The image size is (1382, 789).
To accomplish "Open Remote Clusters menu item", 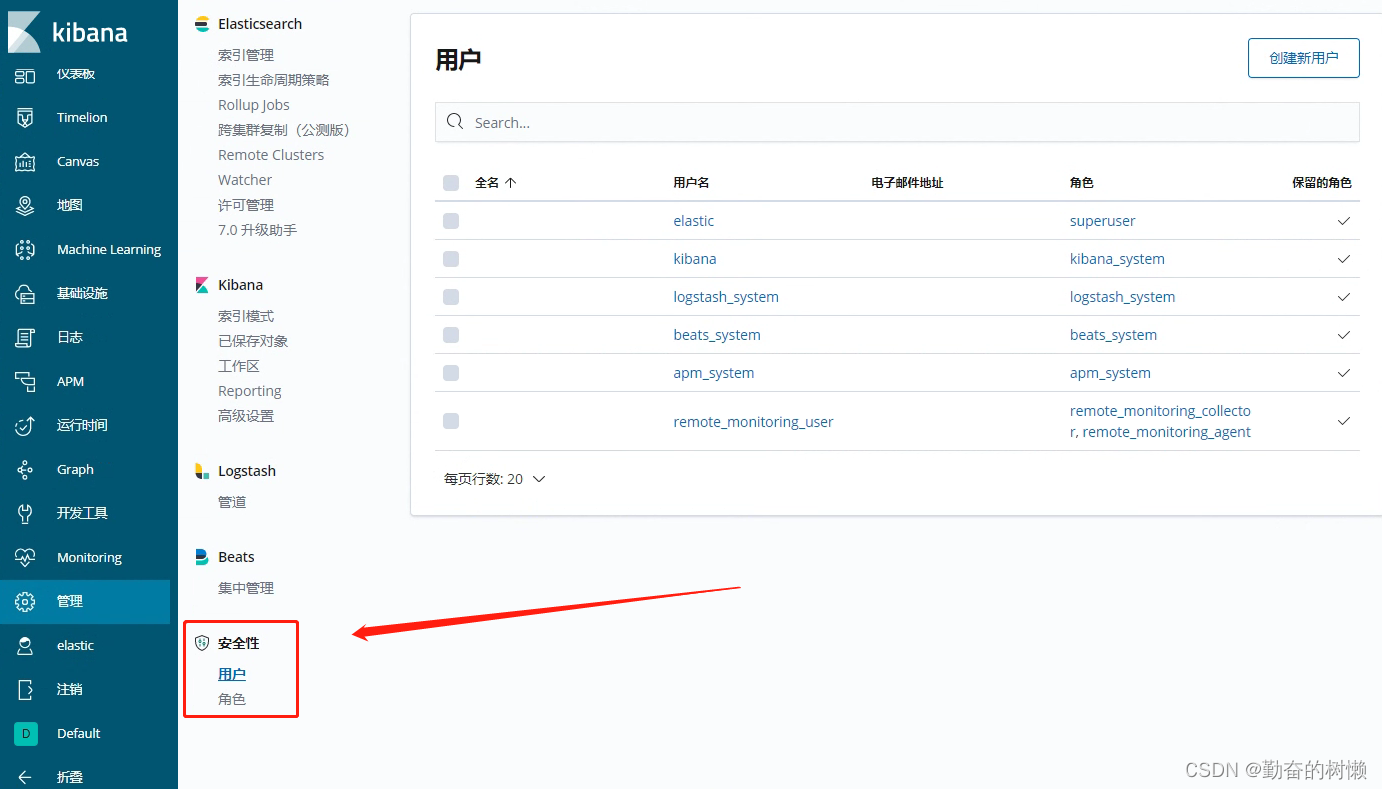I will 271,155.
